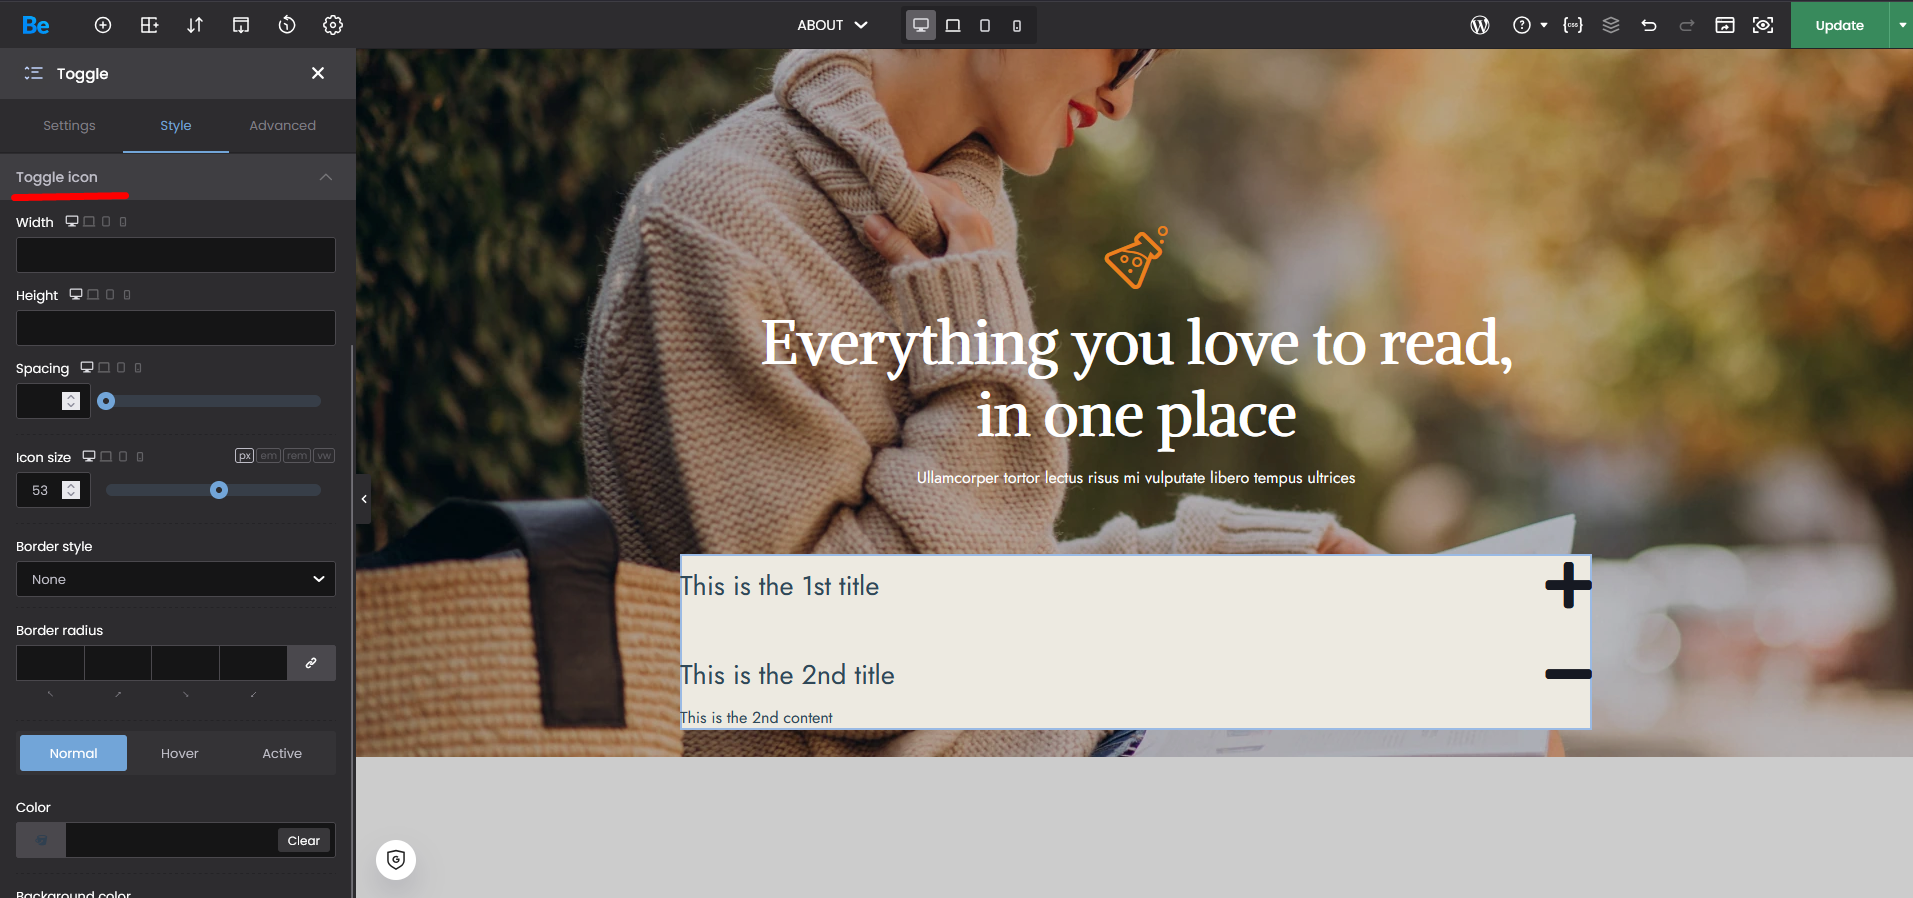Clear the Color field value

pyautogui.click(x=303, y=840)
